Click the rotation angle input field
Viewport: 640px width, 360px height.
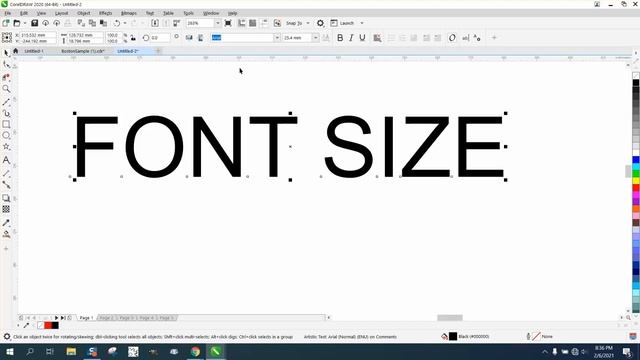pyautogui.click(x=160, y=38)
